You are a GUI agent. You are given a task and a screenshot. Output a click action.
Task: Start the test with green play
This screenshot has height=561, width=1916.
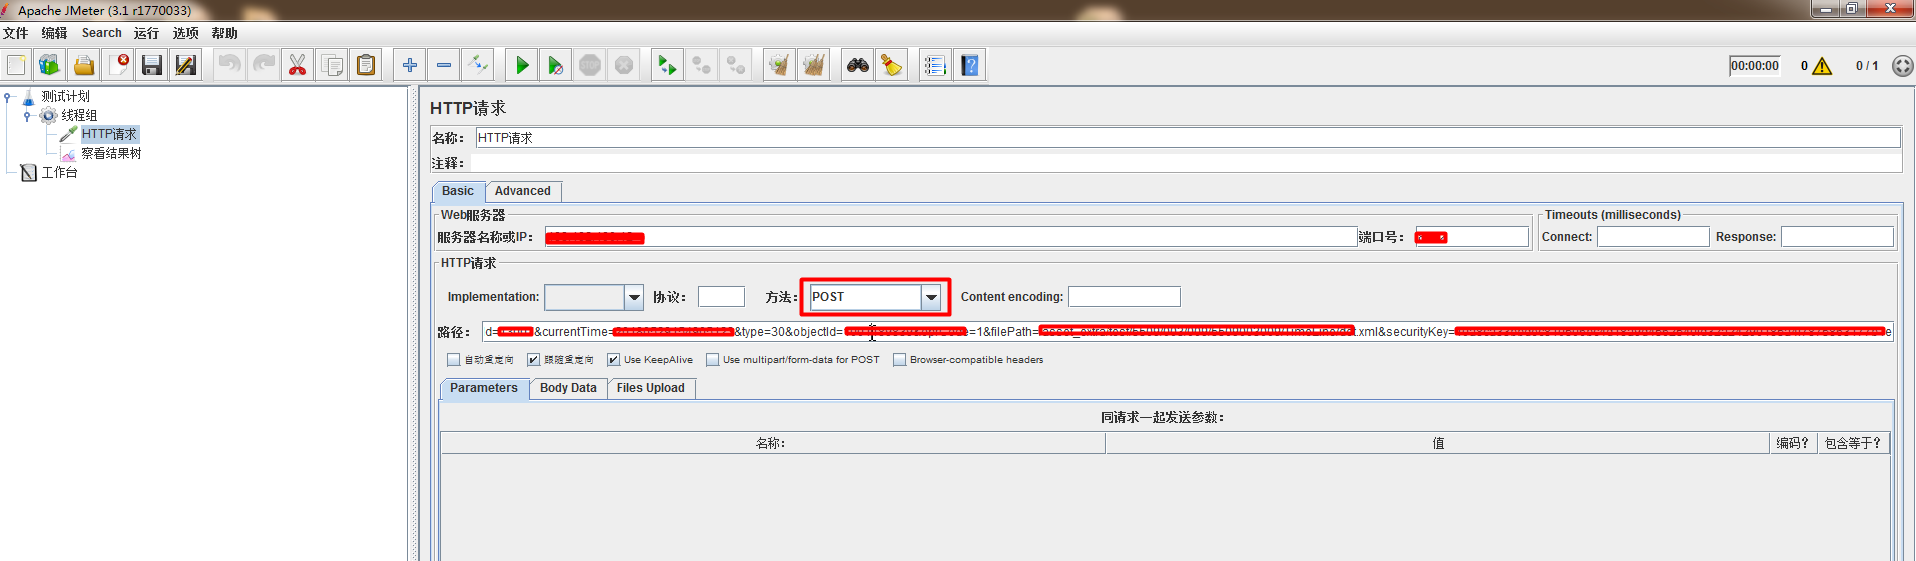click(522, 66)
